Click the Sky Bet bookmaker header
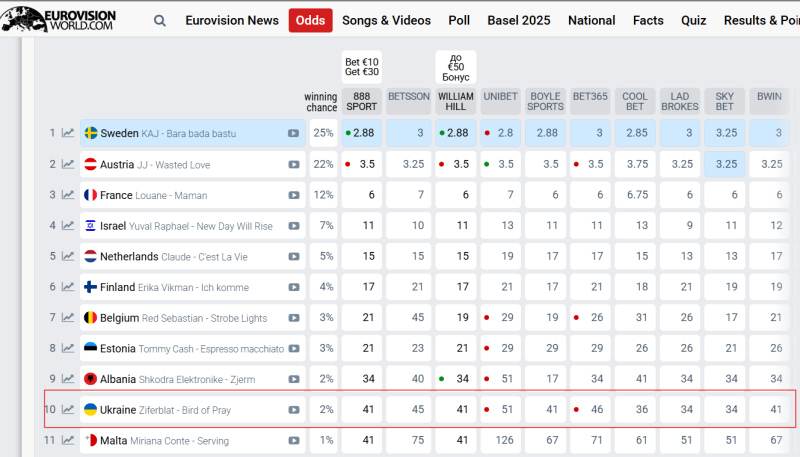This screenshot has width=800, height=457. click(x=724, y=101)
